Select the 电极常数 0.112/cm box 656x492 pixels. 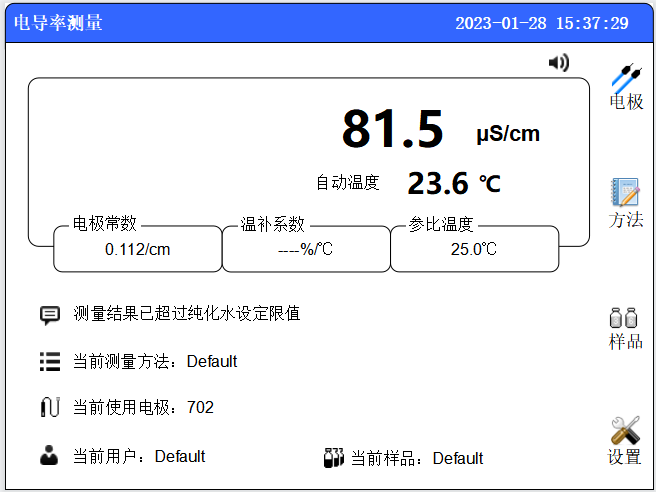138,249
